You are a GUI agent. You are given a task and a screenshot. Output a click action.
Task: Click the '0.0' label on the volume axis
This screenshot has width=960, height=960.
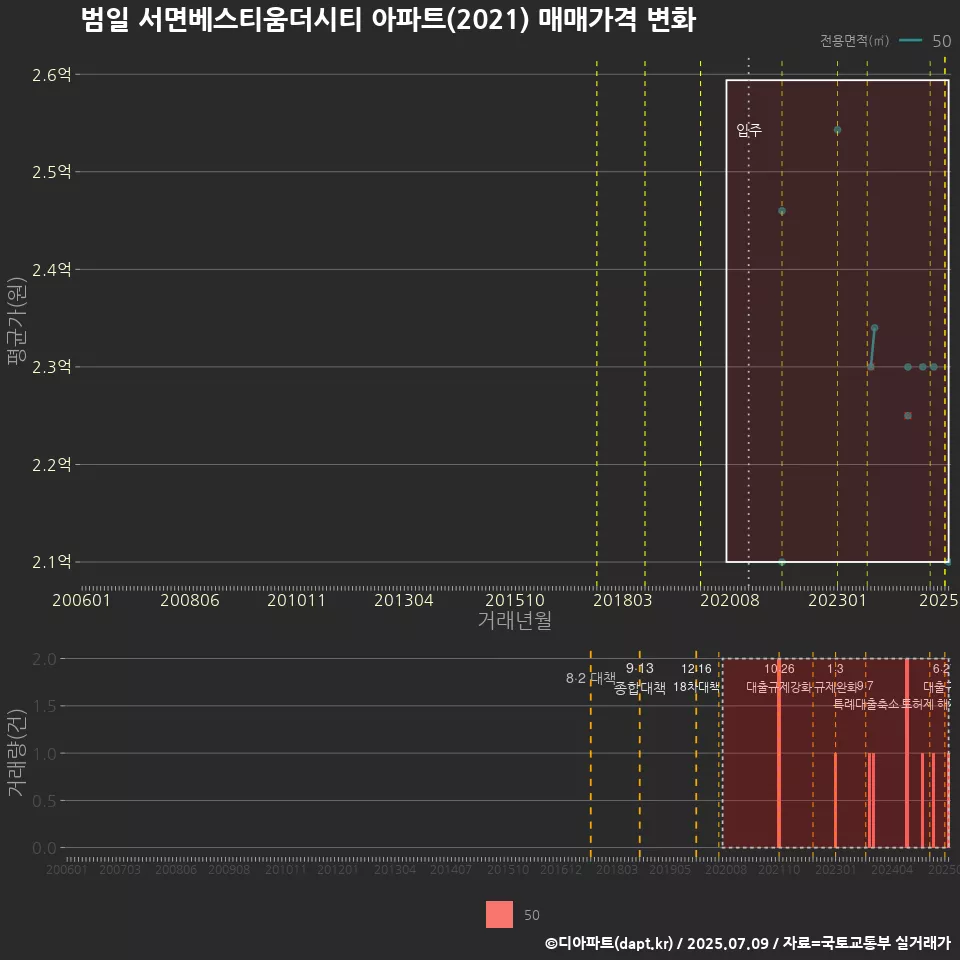(x=43, y=848)
